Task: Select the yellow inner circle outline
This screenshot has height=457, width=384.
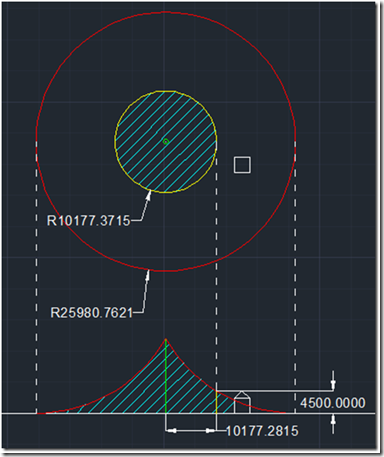Action: pos(115,142)
